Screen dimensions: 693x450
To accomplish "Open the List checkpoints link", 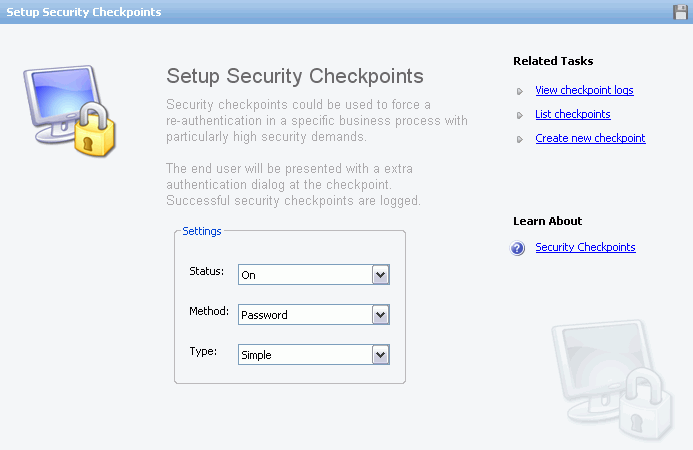I will click(573, 114).
